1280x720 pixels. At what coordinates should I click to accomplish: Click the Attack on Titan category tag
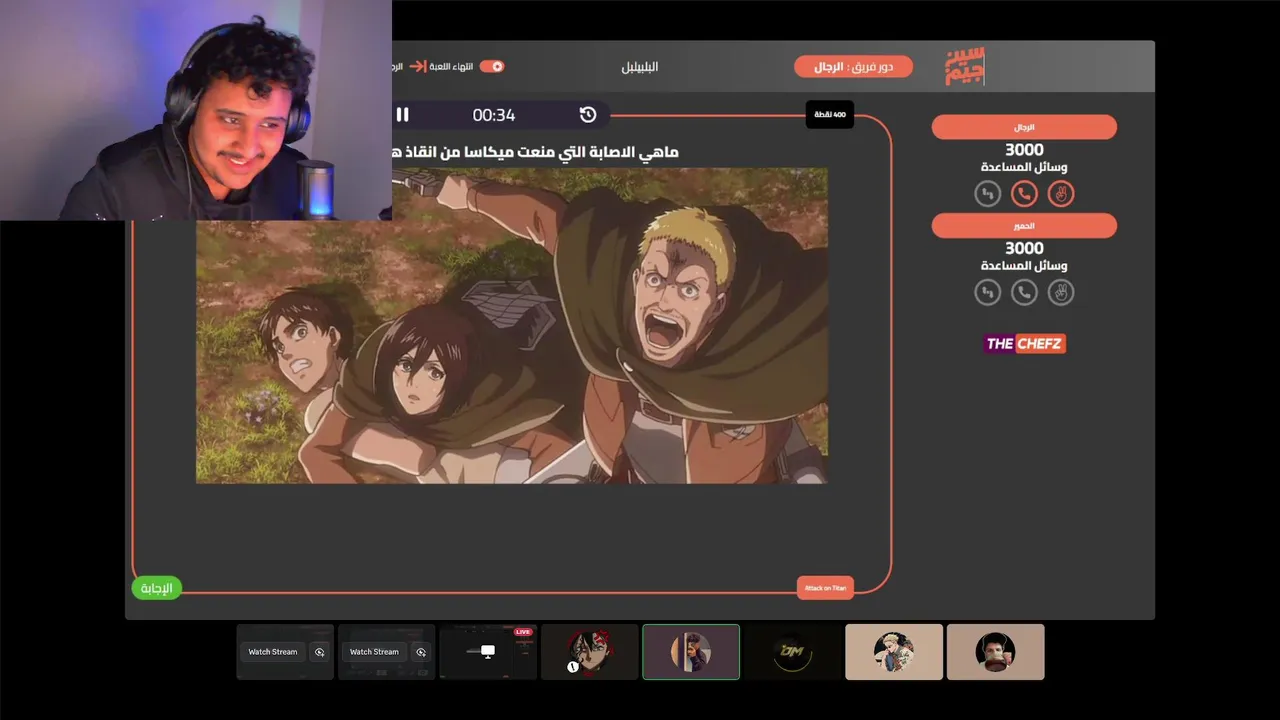pyautogui.click(x=825, y=588)
